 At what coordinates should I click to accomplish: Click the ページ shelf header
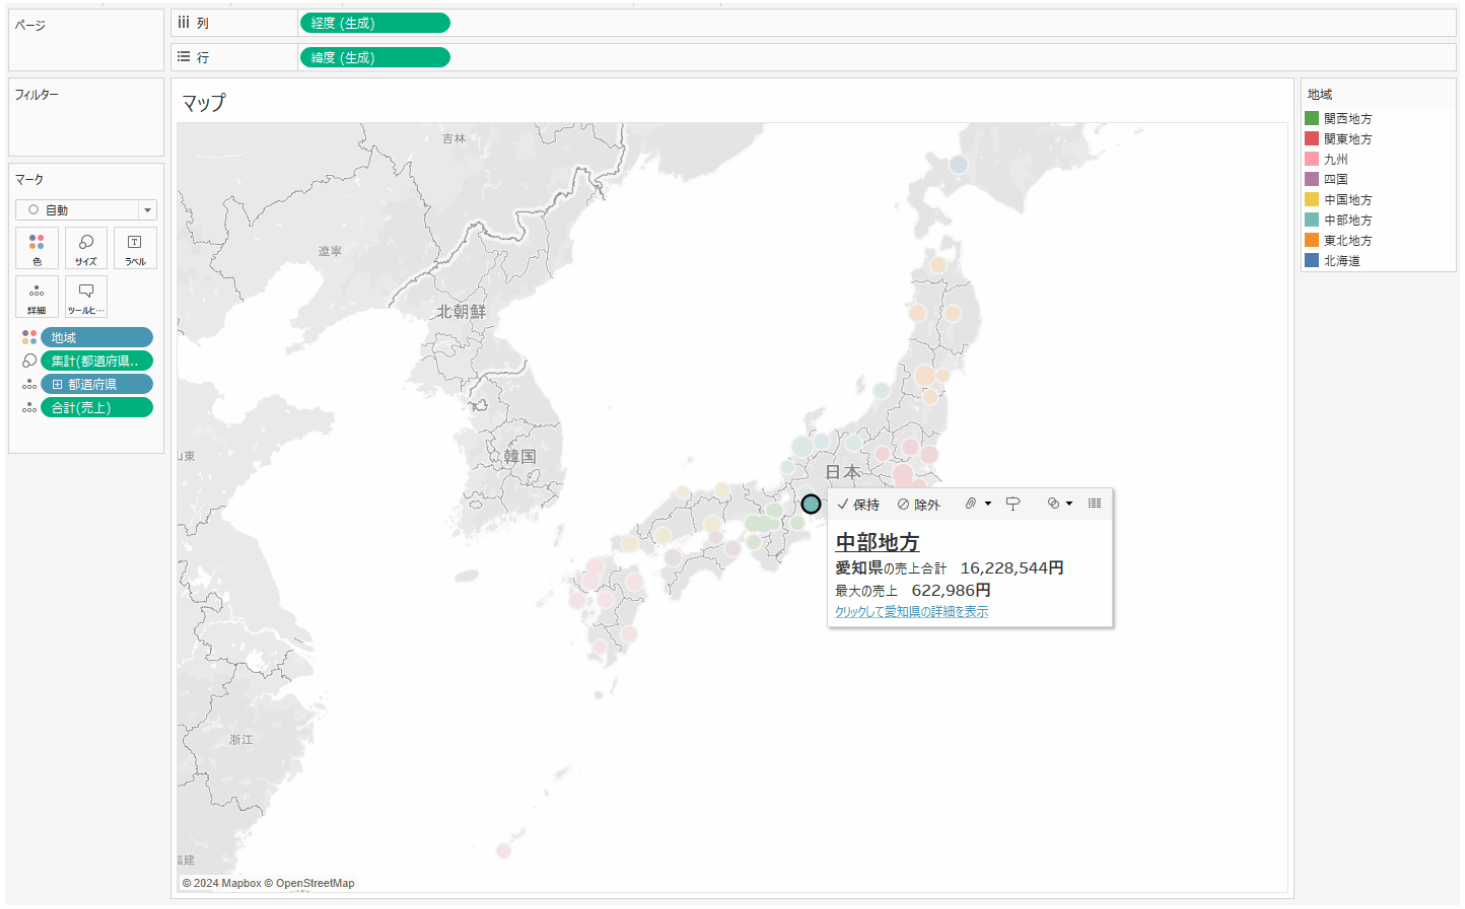point(30,25)
